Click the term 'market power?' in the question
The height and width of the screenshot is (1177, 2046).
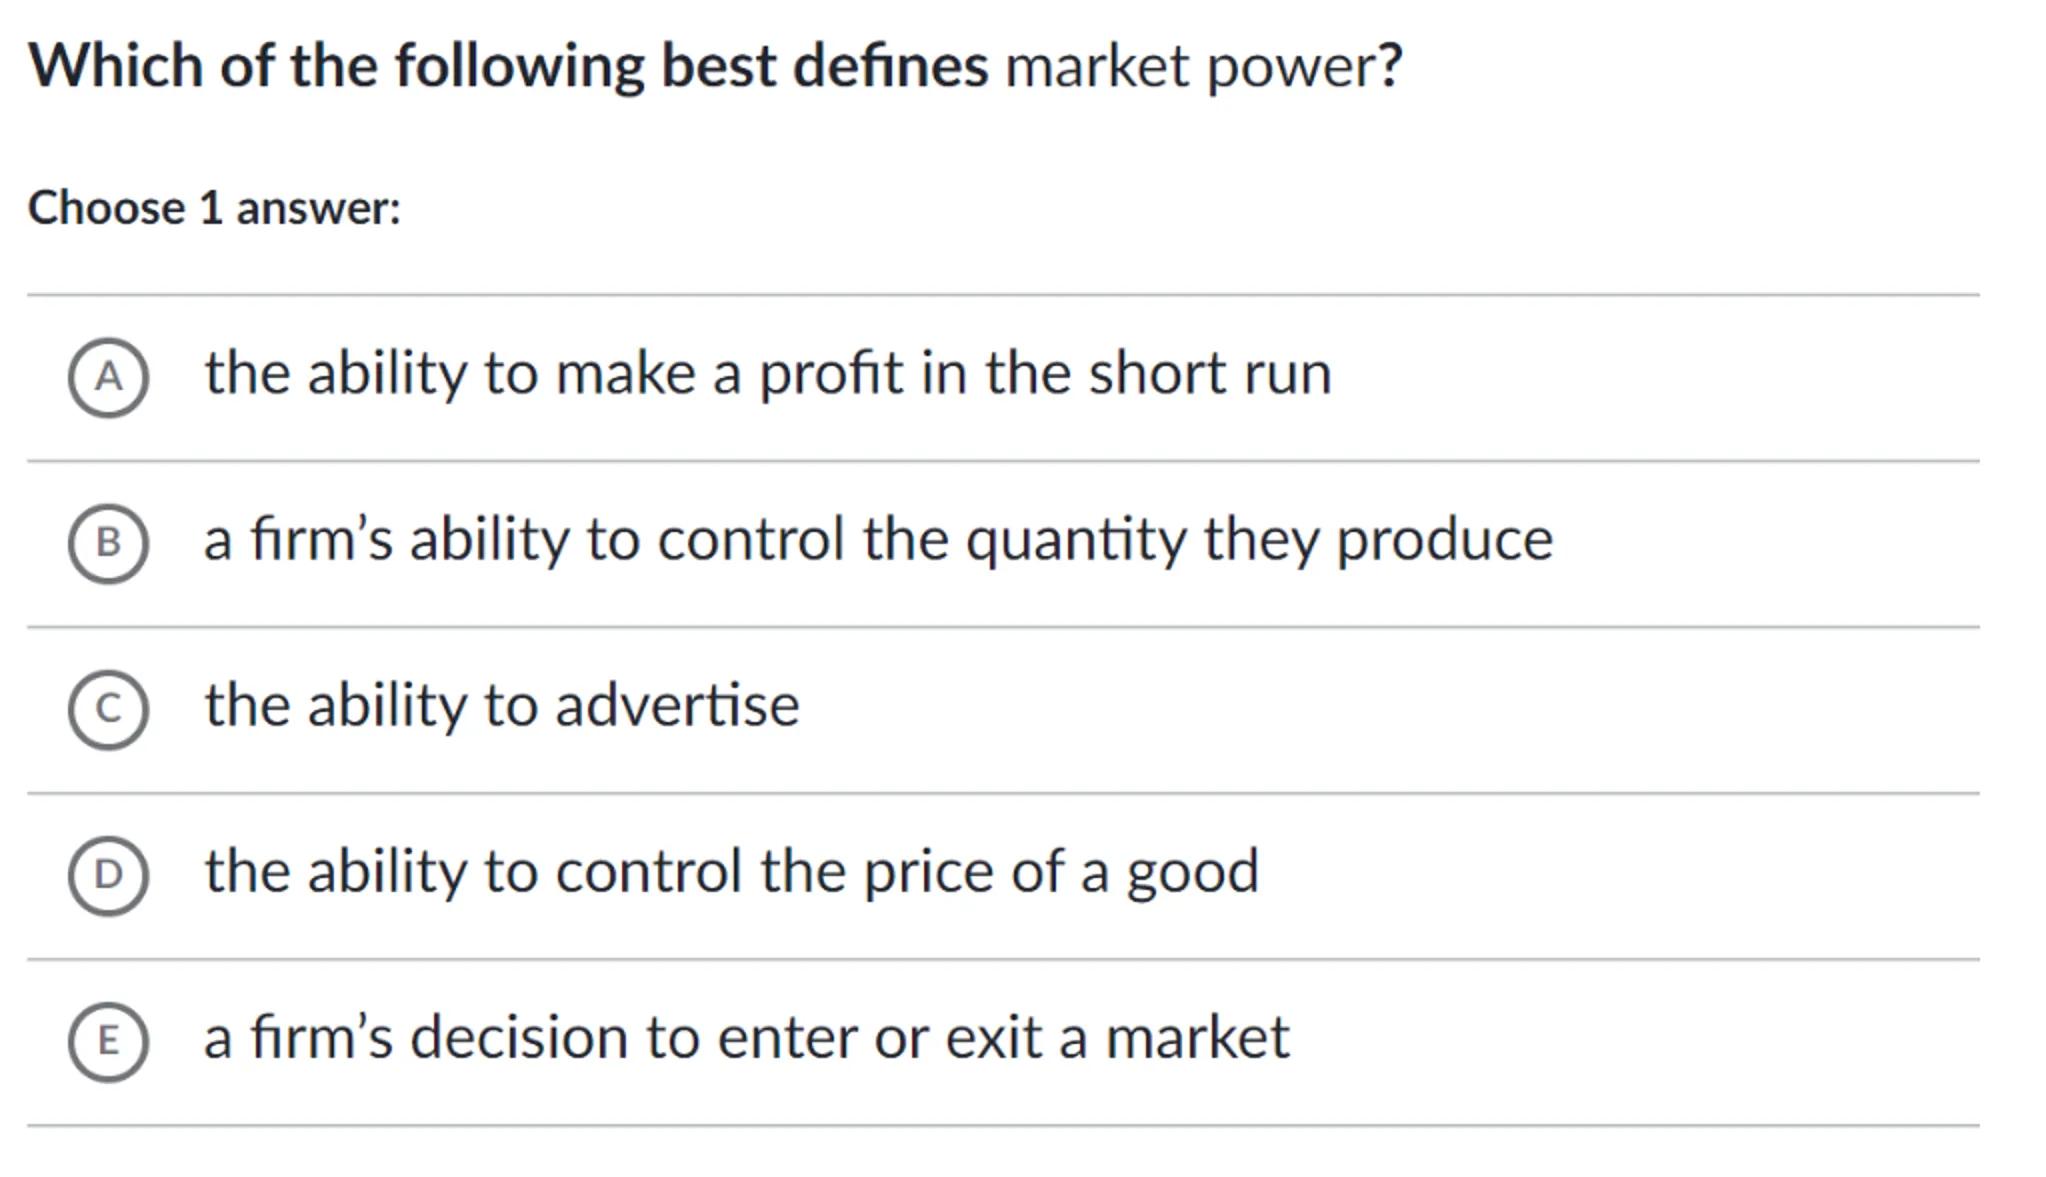1203,67
